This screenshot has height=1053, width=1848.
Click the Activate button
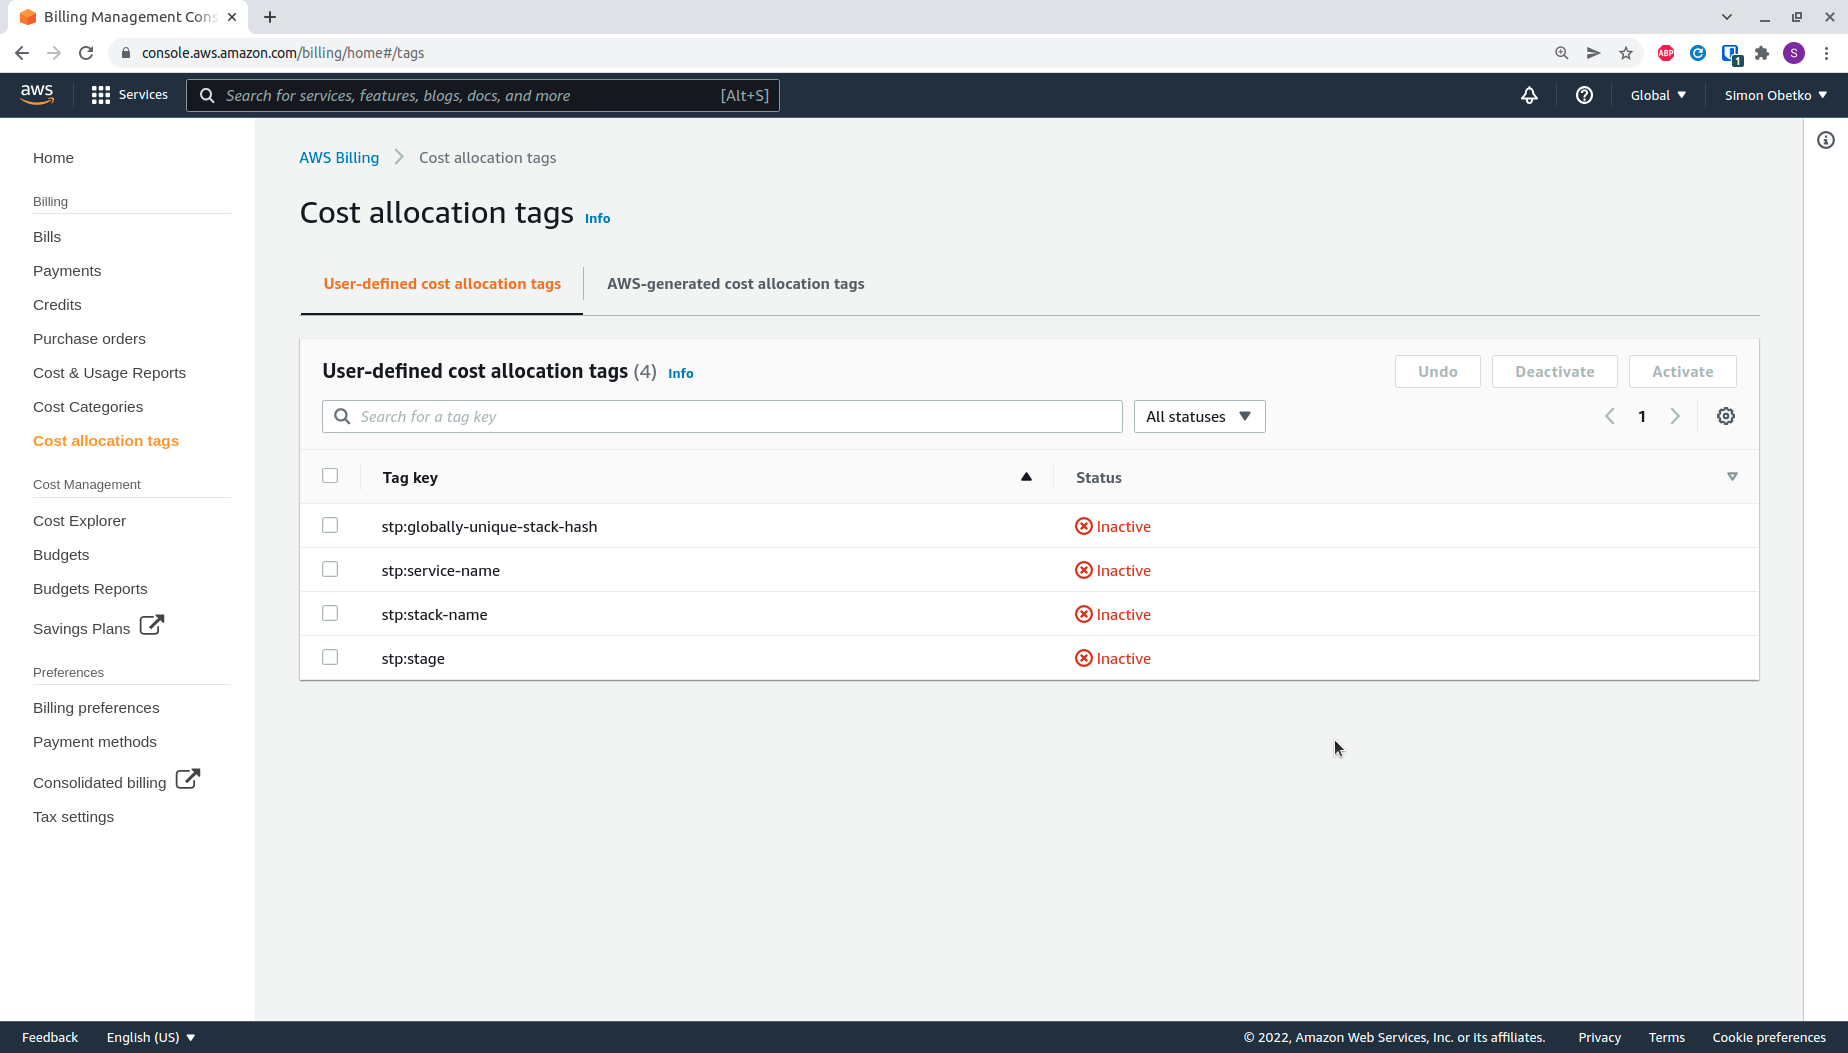1682,371
